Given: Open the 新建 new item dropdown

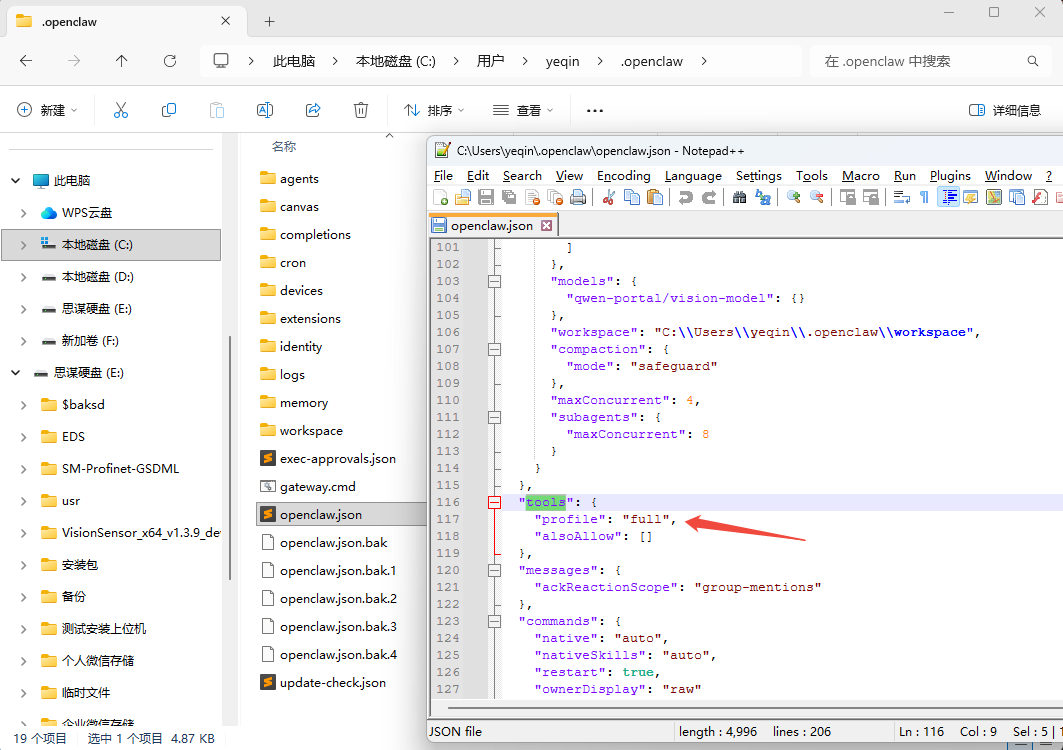Looking at the screenshot, I should [47, 110].
